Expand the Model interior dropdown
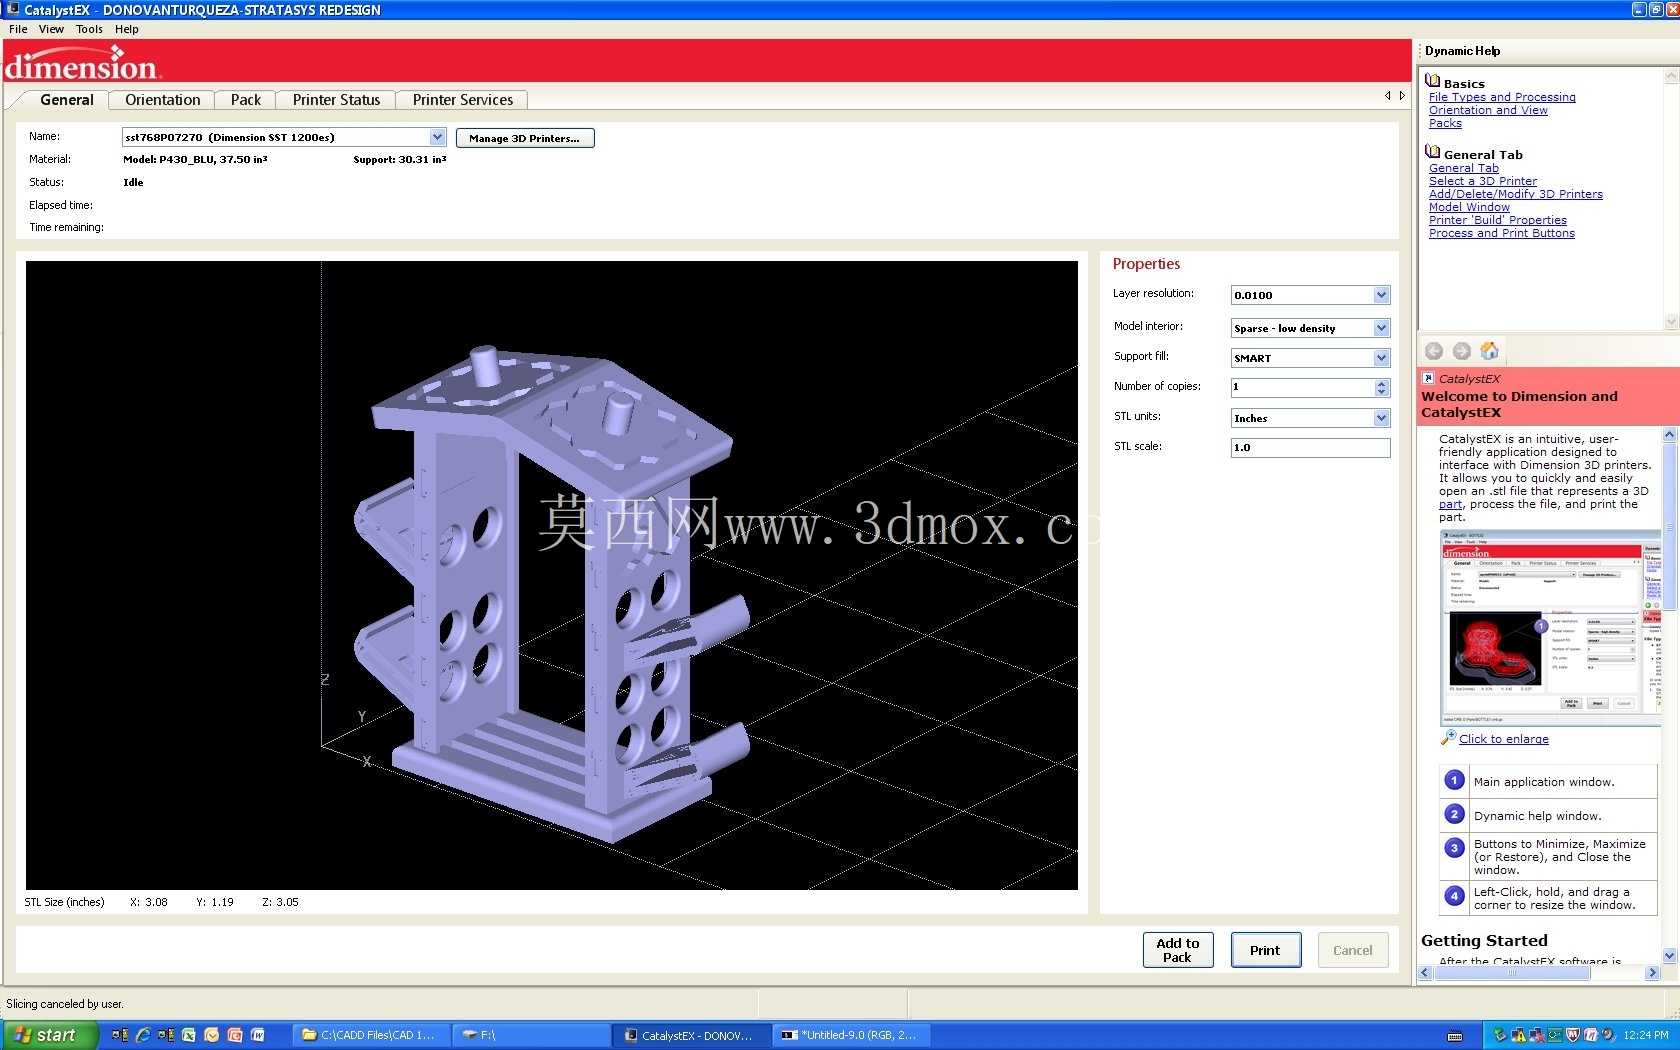This screenshot has width=1680, height=1050. tap(1381, 328)
